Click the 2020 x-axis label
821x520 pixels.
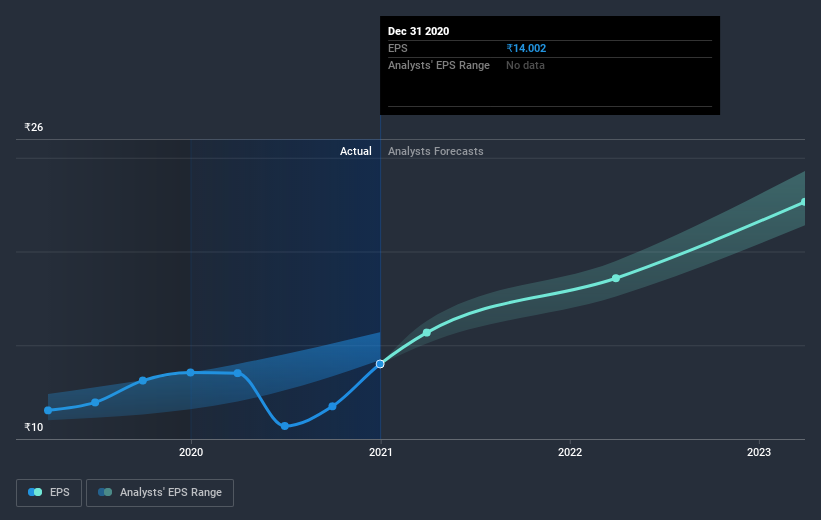click(x=191, y=452)
